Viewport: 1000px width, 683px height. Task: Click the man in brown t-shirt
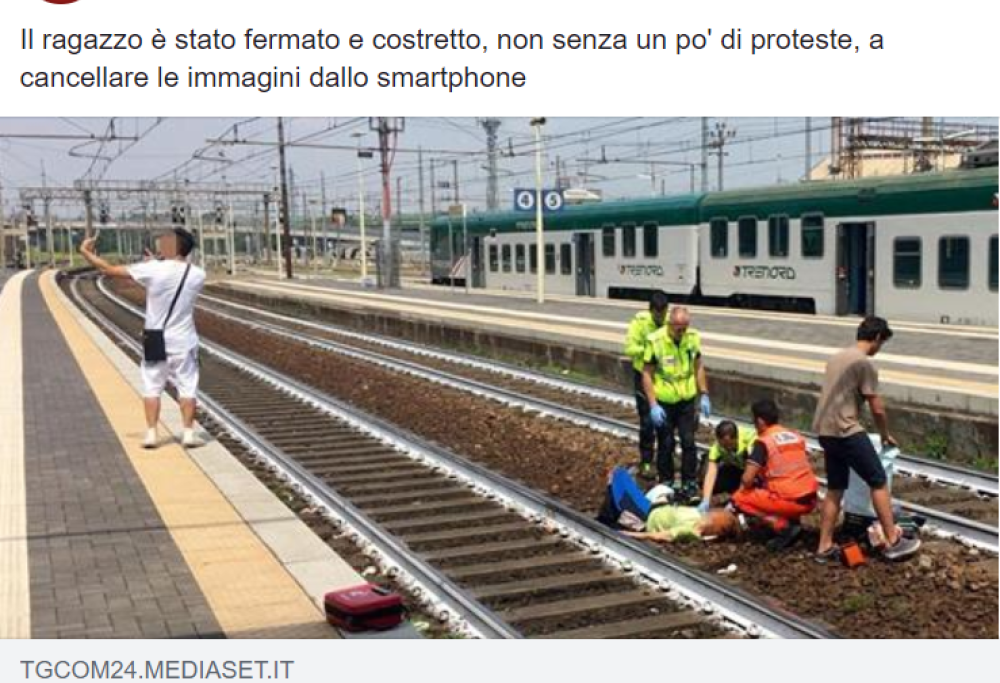tap(857, 439)
